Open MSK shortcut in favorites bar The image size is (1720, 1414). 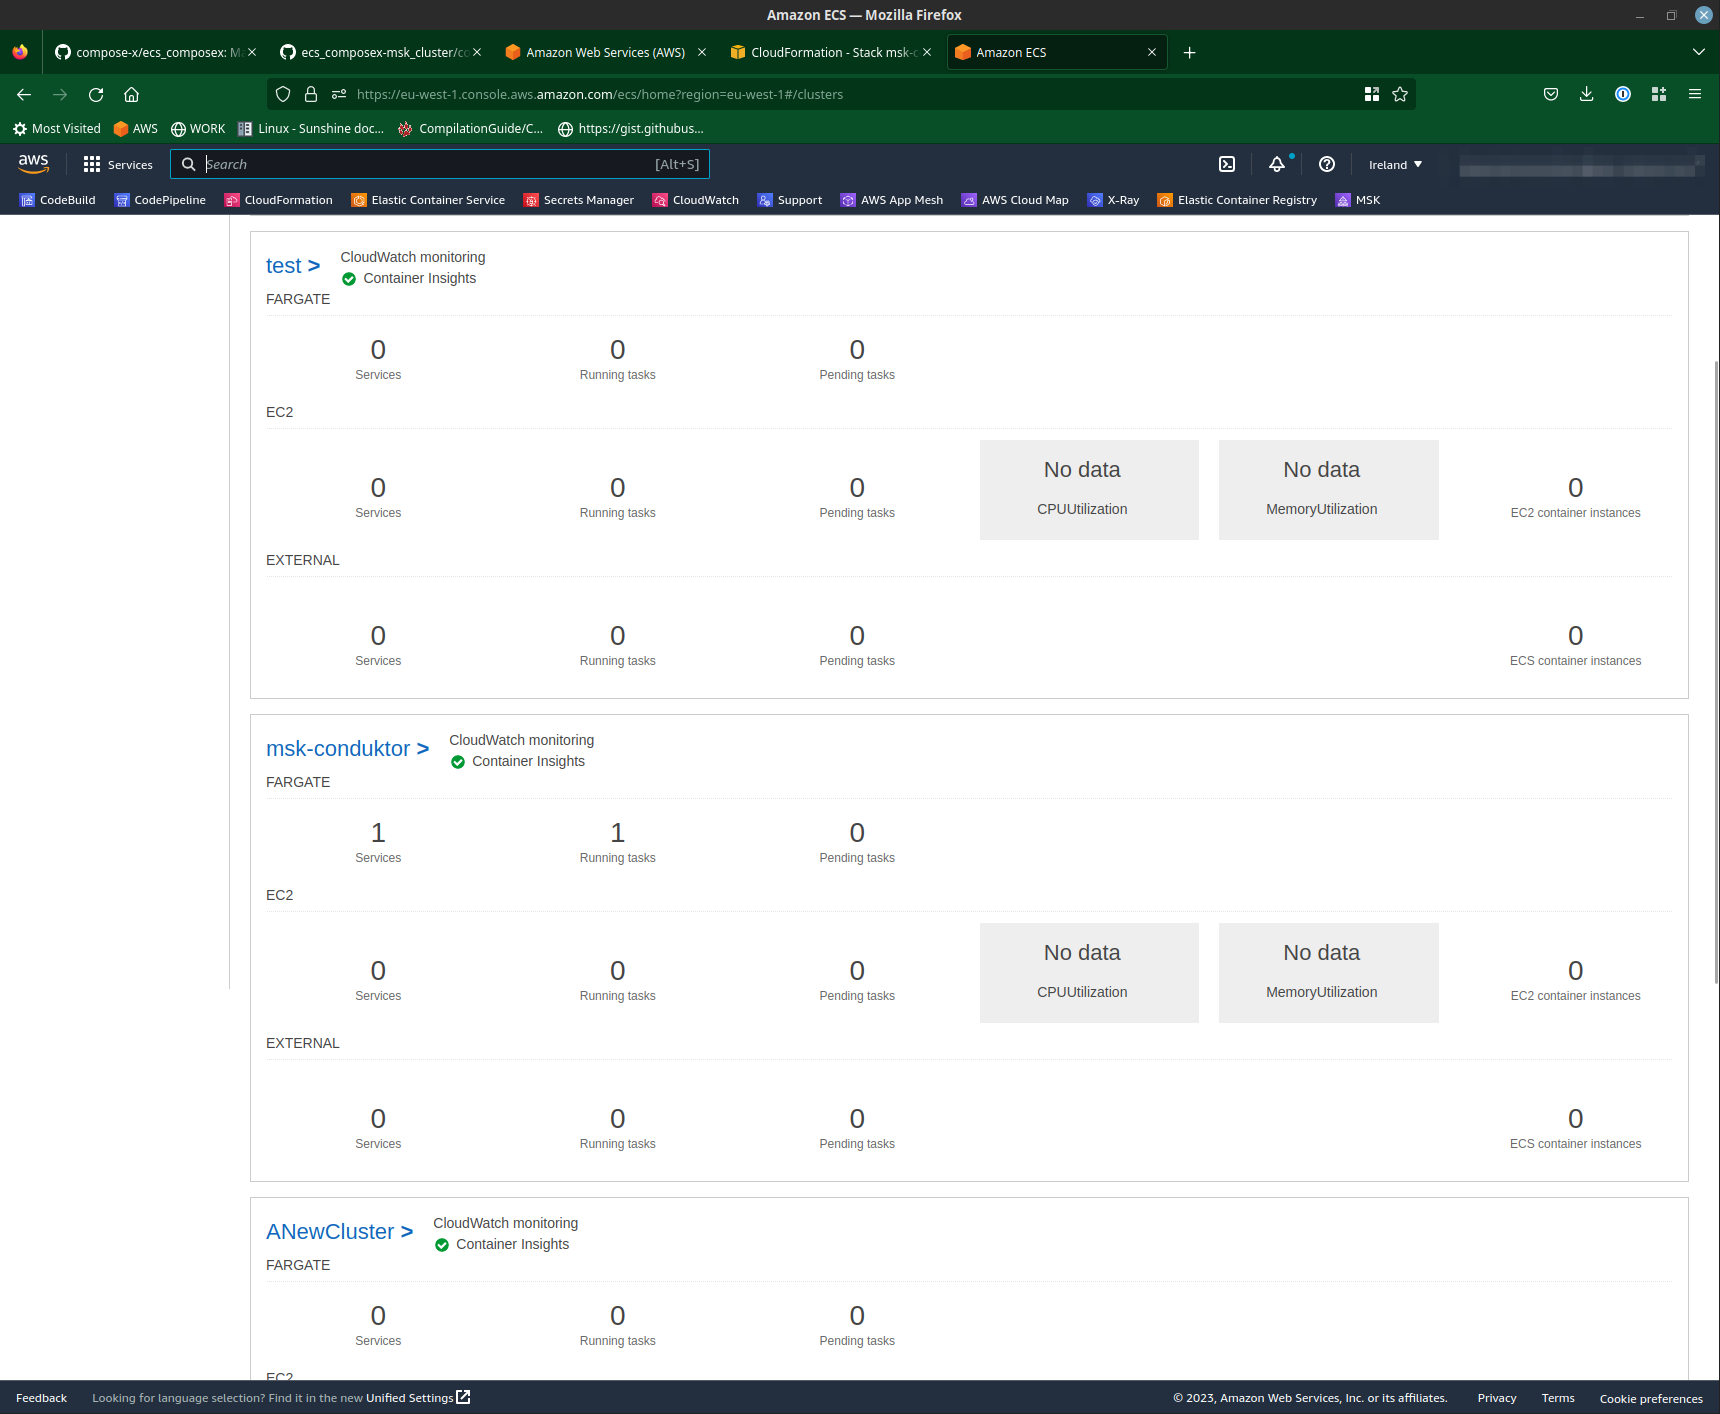pyautogui.click(x=1358, y=200)
